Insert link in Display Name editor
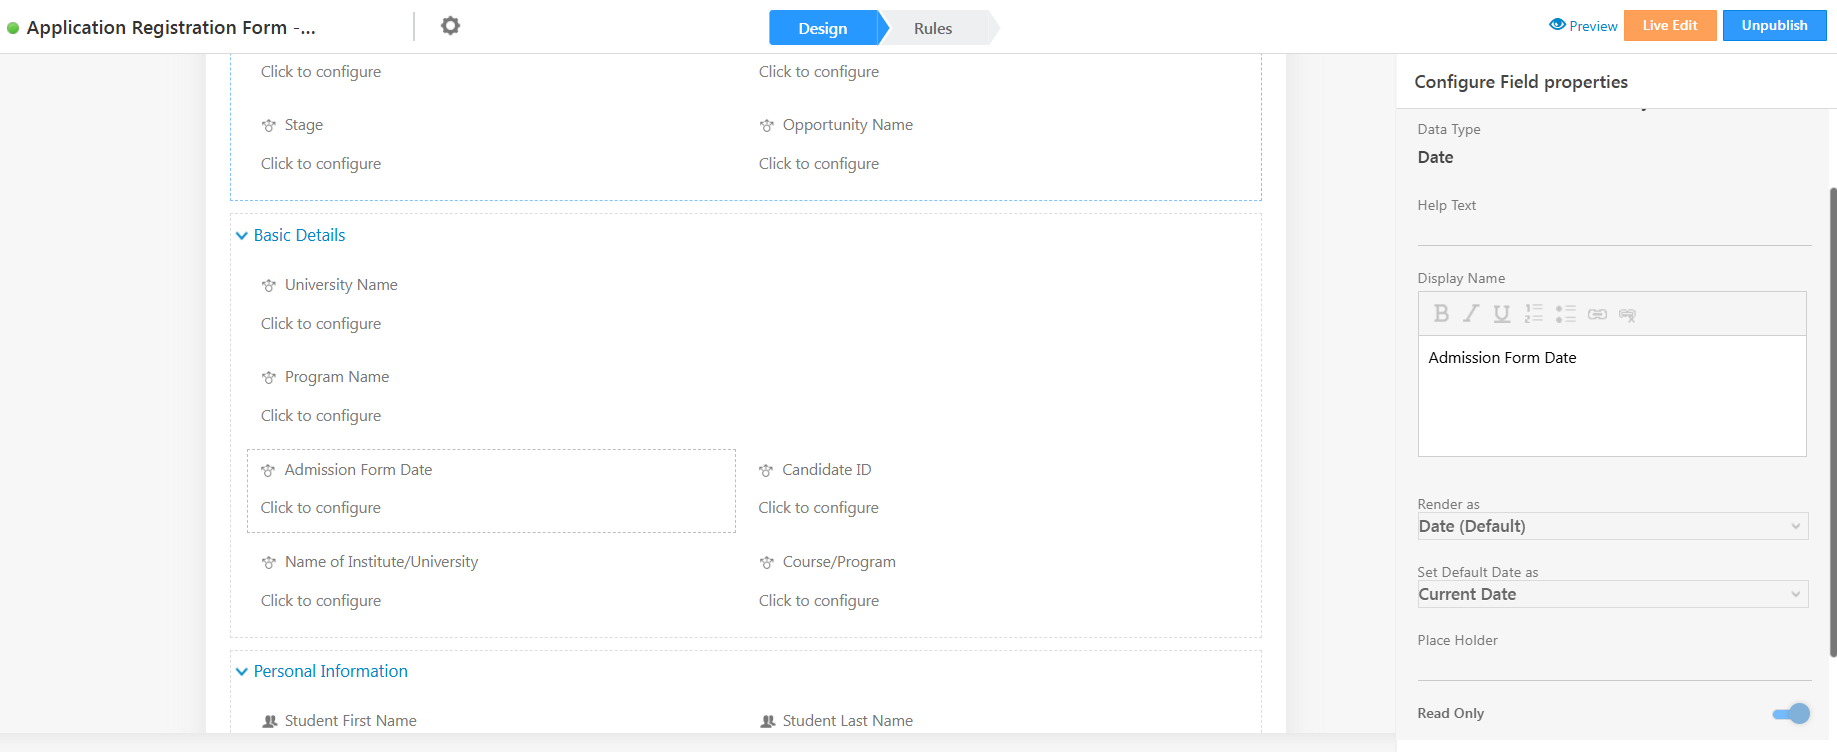The width and height of the screenshot is (1837, 752). click(1598, 314)
